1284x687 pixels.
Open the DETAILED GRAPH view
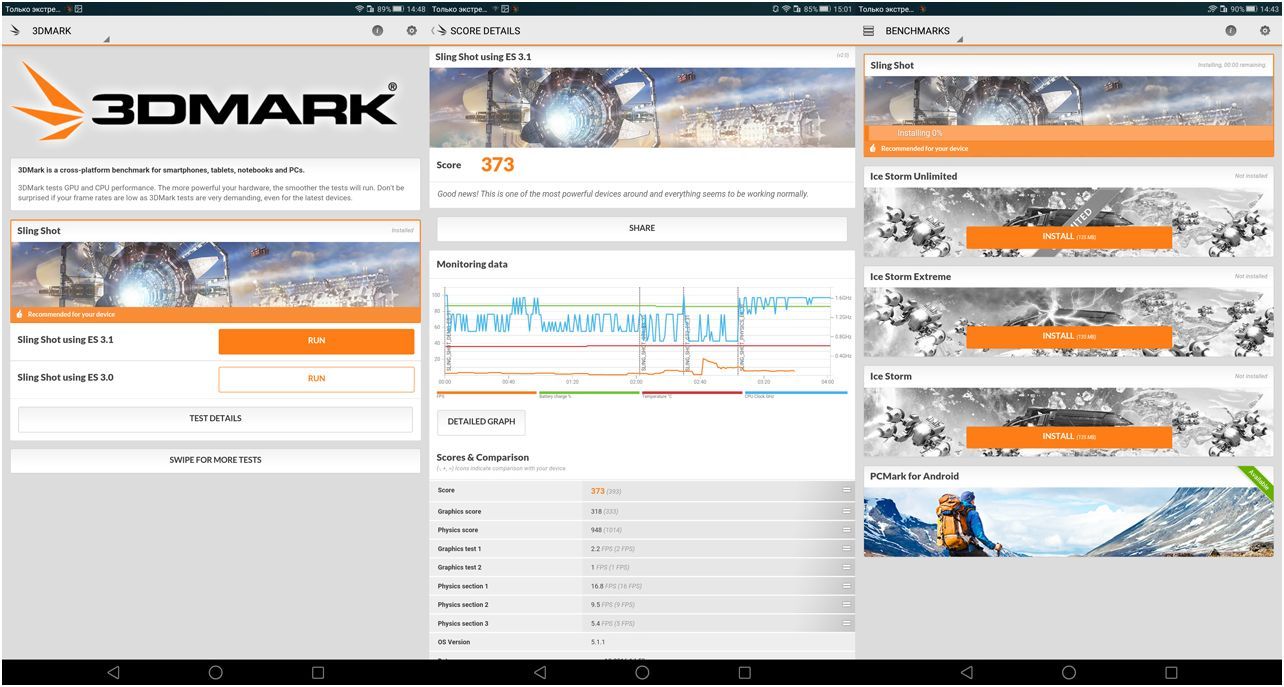click(x=481, y=422)
